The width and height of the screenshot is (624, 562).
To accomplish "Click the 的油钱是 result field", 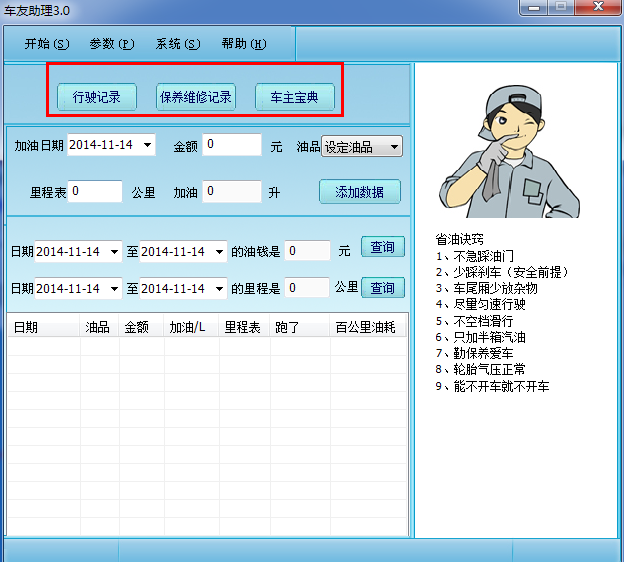I will [307, 251].
